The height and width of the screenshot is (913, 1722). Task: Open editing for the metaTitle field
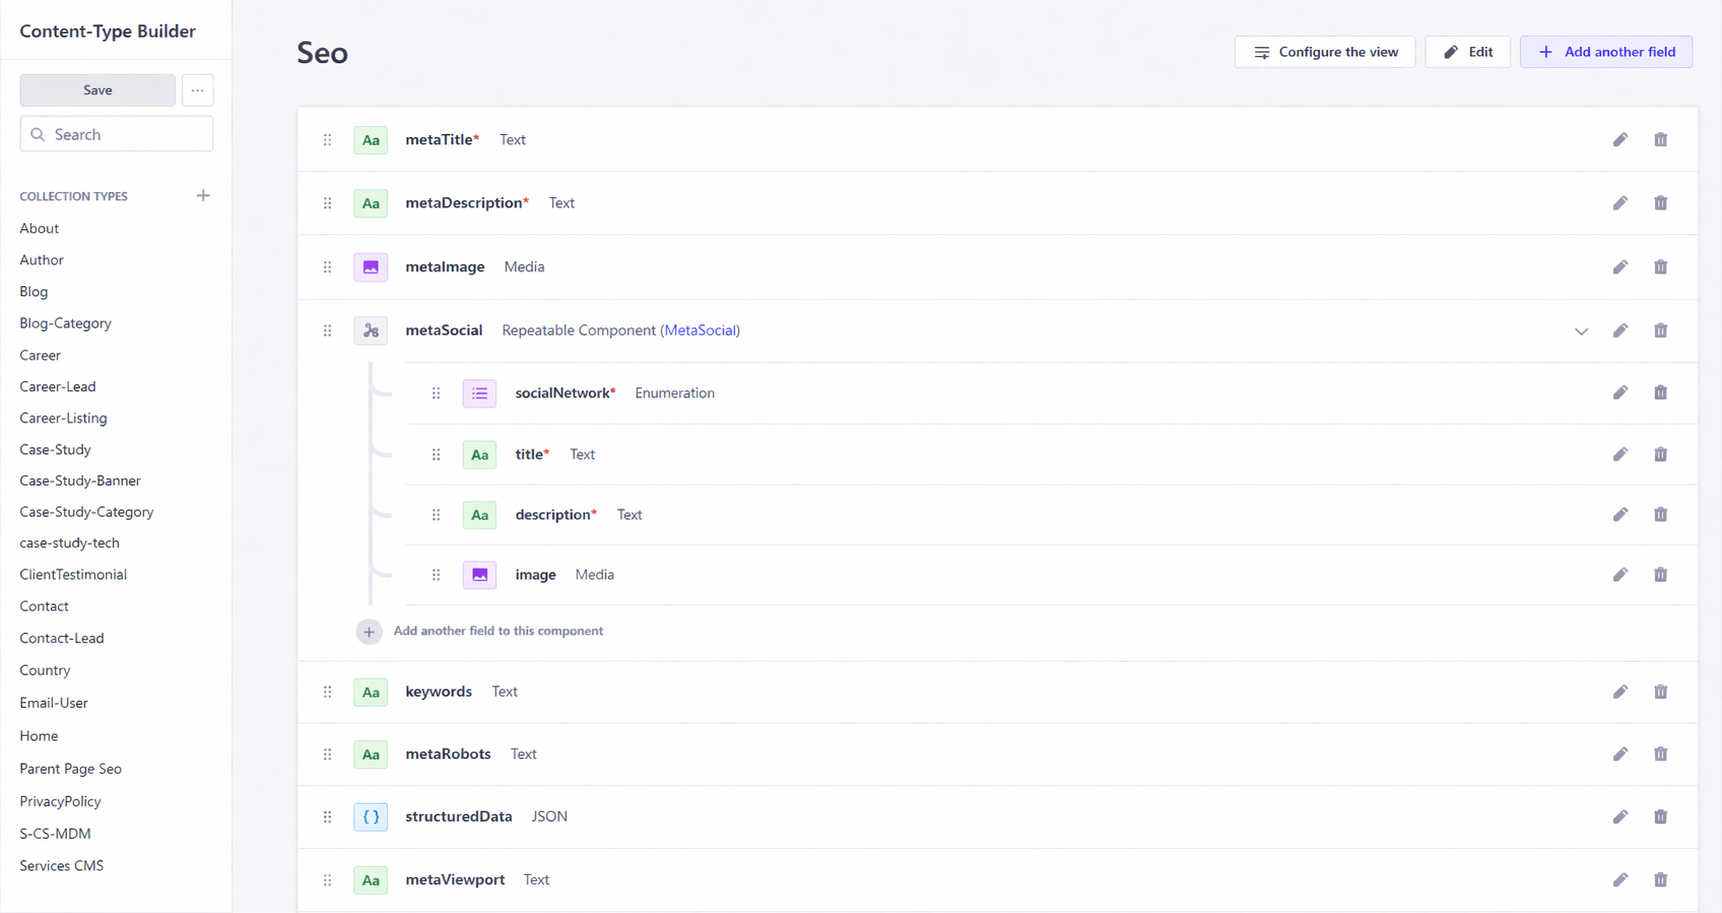(x=1620, y=140)
